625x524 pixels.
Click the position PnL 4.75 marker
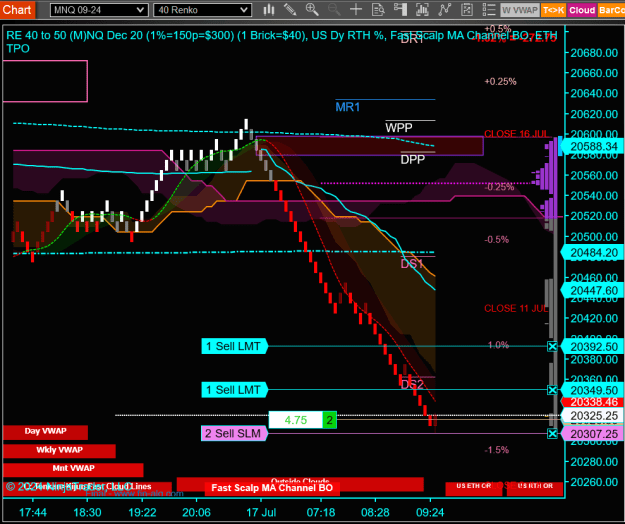click(x=296, y=420)
